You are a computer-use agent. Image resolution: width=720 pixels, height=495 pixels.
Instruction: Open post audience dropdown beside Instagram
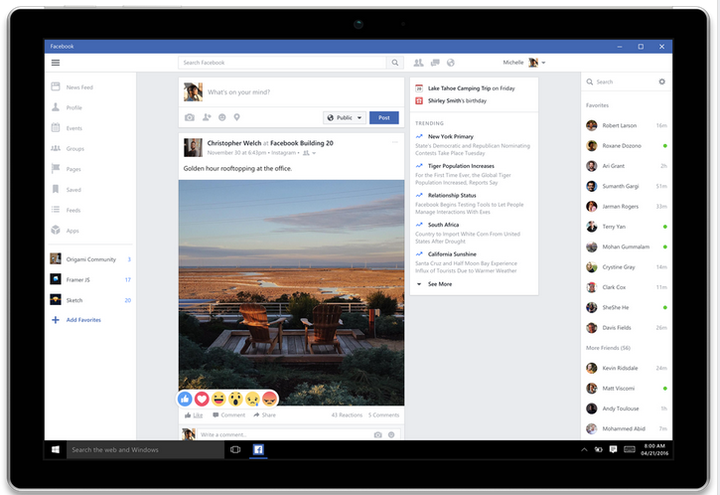309,153
